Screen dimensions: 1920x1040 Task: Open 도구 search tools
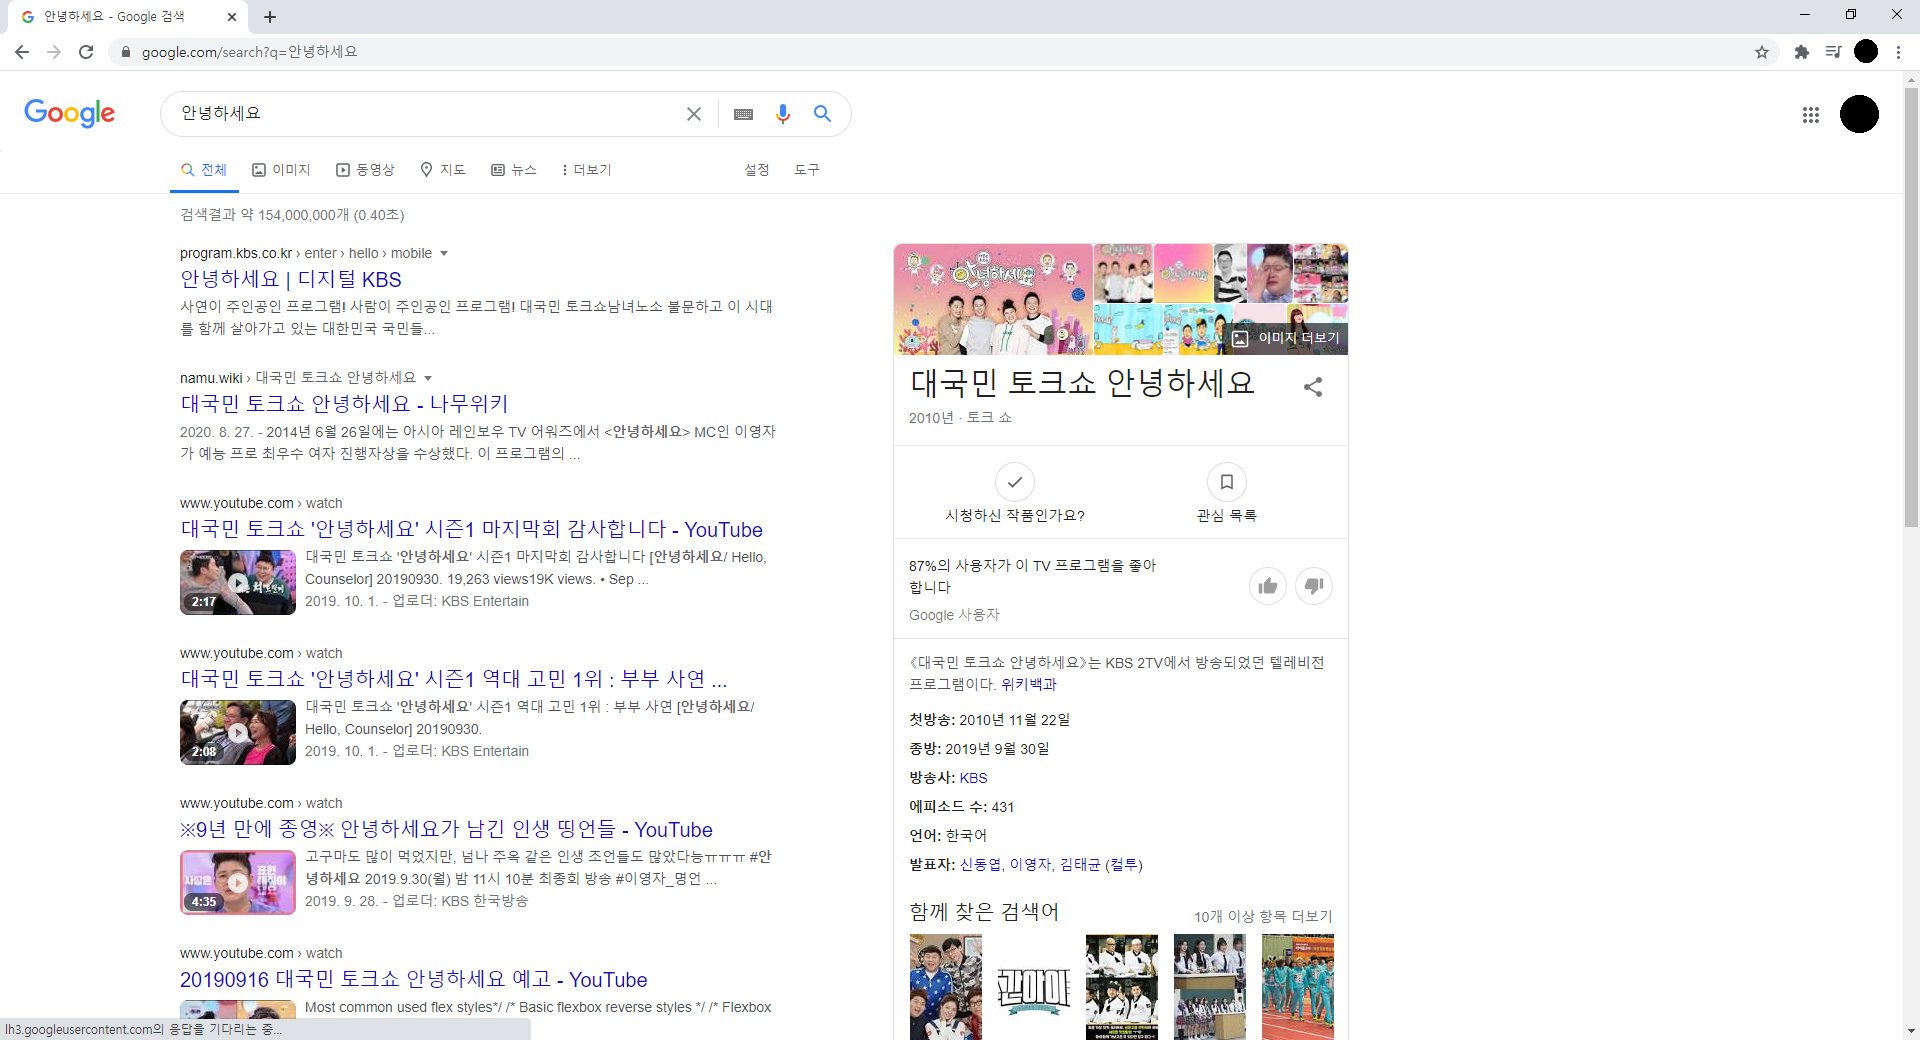click(x=807, y=170)
